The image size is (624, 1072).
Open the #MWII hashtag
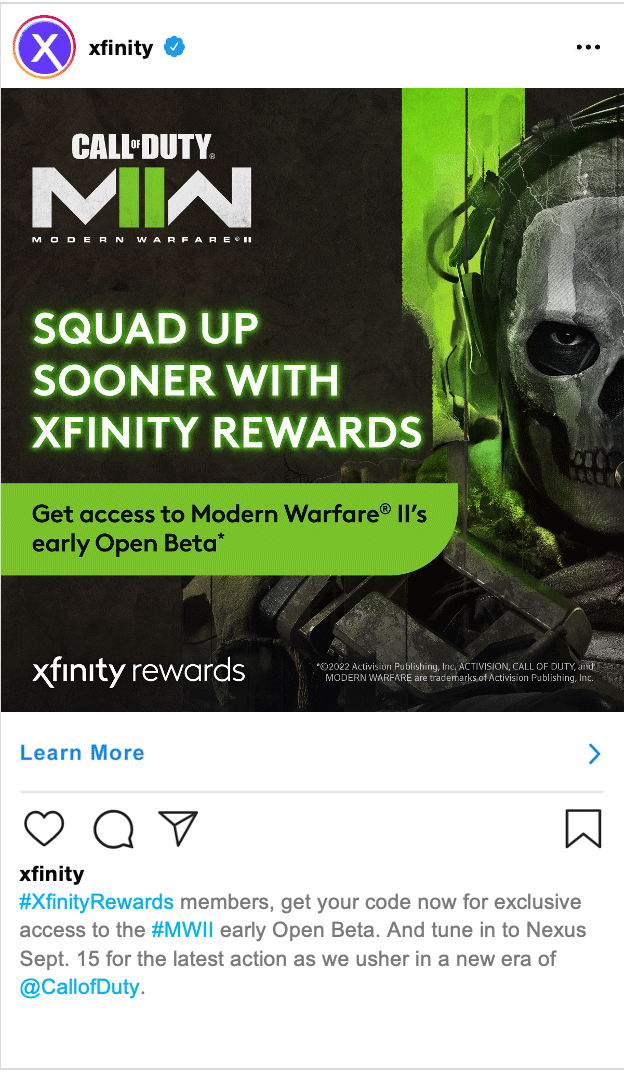pos(182,930)
